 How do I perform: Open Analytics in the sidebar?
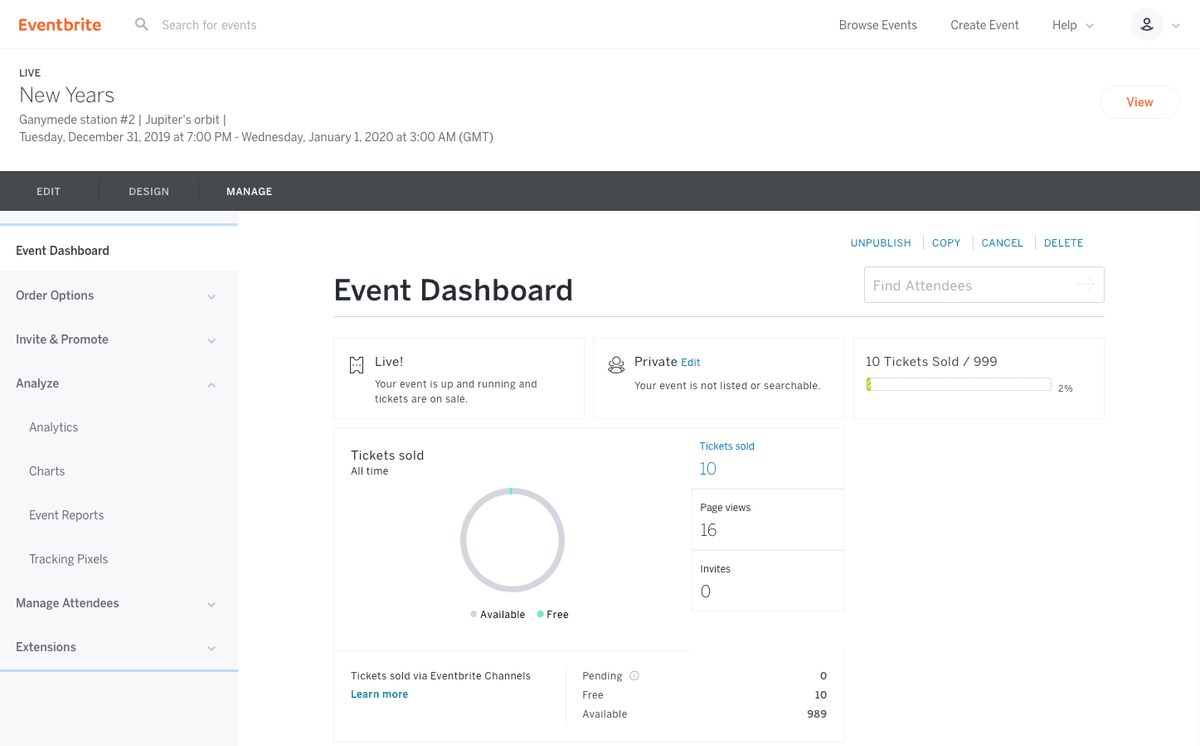tap(54, 427)
